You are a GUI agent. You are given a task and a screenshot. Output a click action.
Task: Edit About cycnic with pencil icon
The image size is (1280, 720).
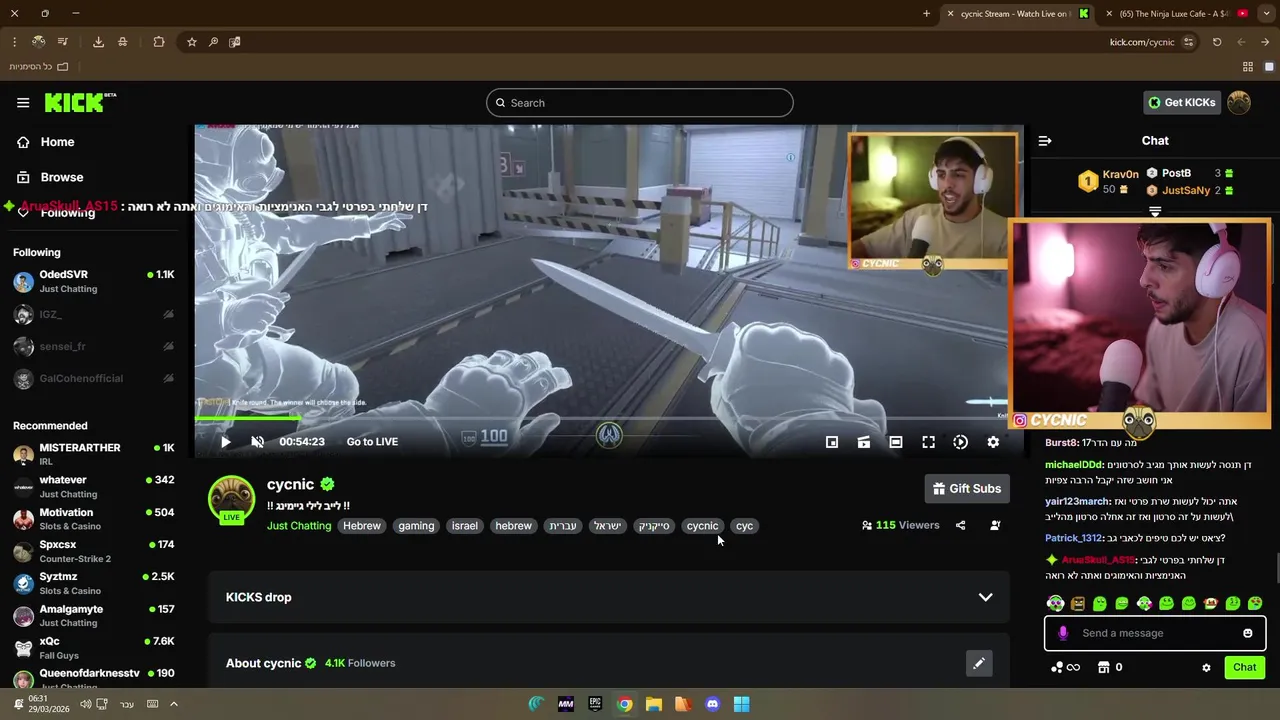[x=979, y=663]
